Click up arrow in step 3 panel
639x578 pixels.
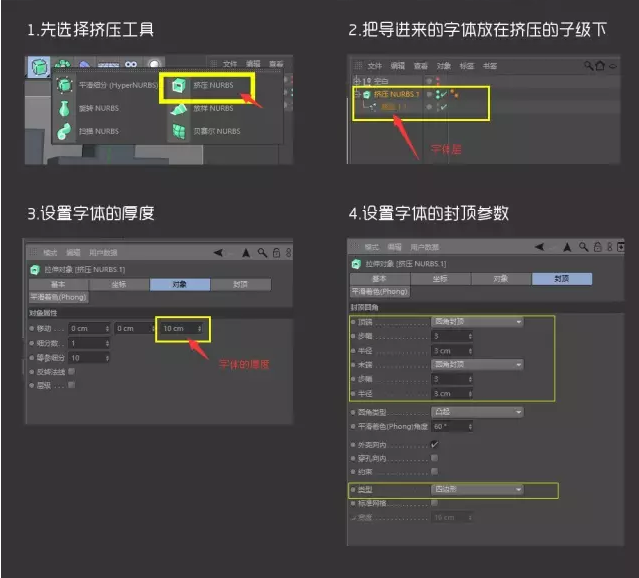246,253
